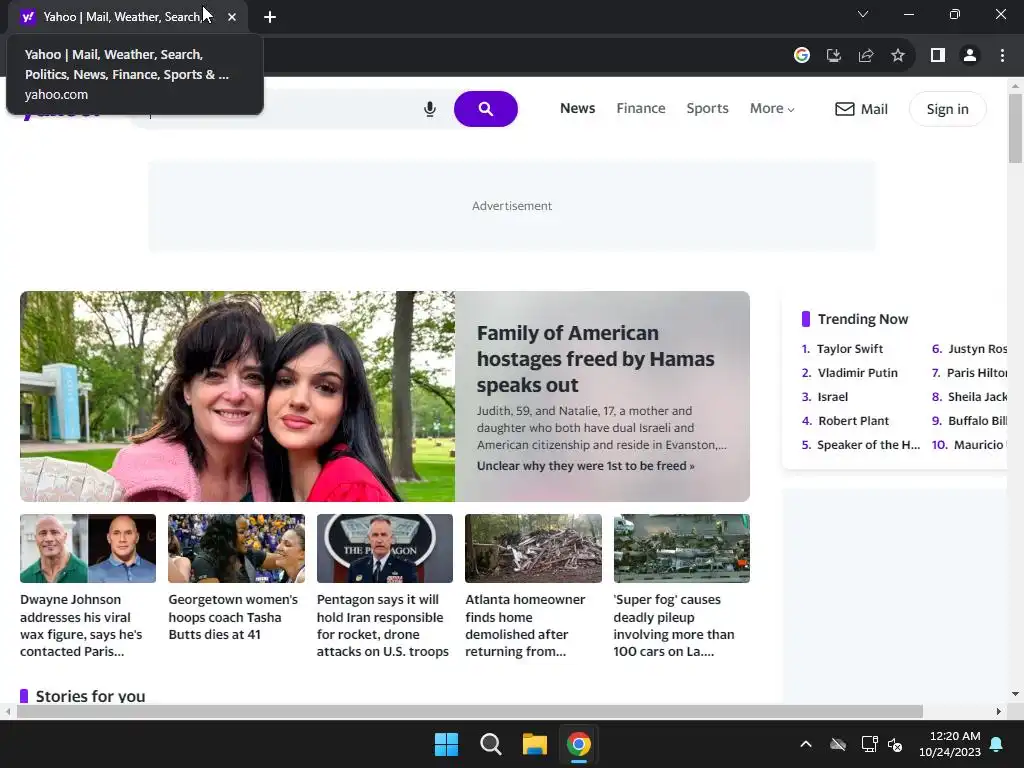Click the horizontal scrollbar thumb
Screen dimensions: 1024x768
(x=469, y=711)
